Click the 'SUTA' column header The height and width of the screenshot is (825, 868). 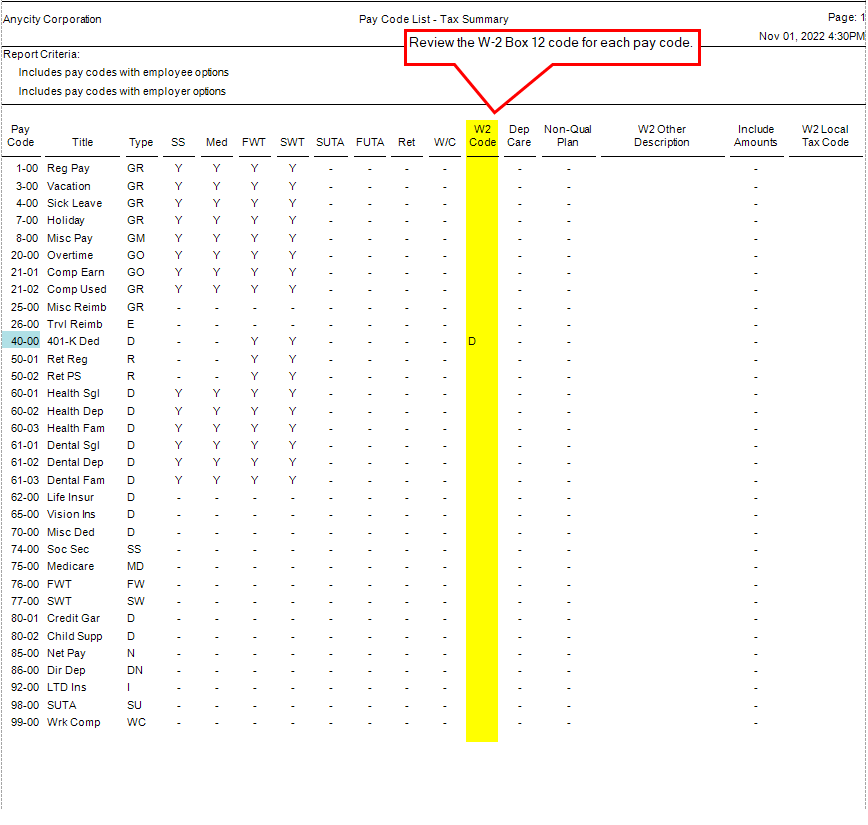coord(330,142)
